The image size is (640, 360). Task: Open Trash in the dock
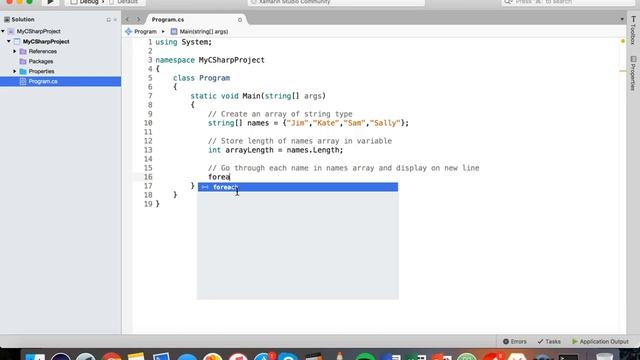604,357
